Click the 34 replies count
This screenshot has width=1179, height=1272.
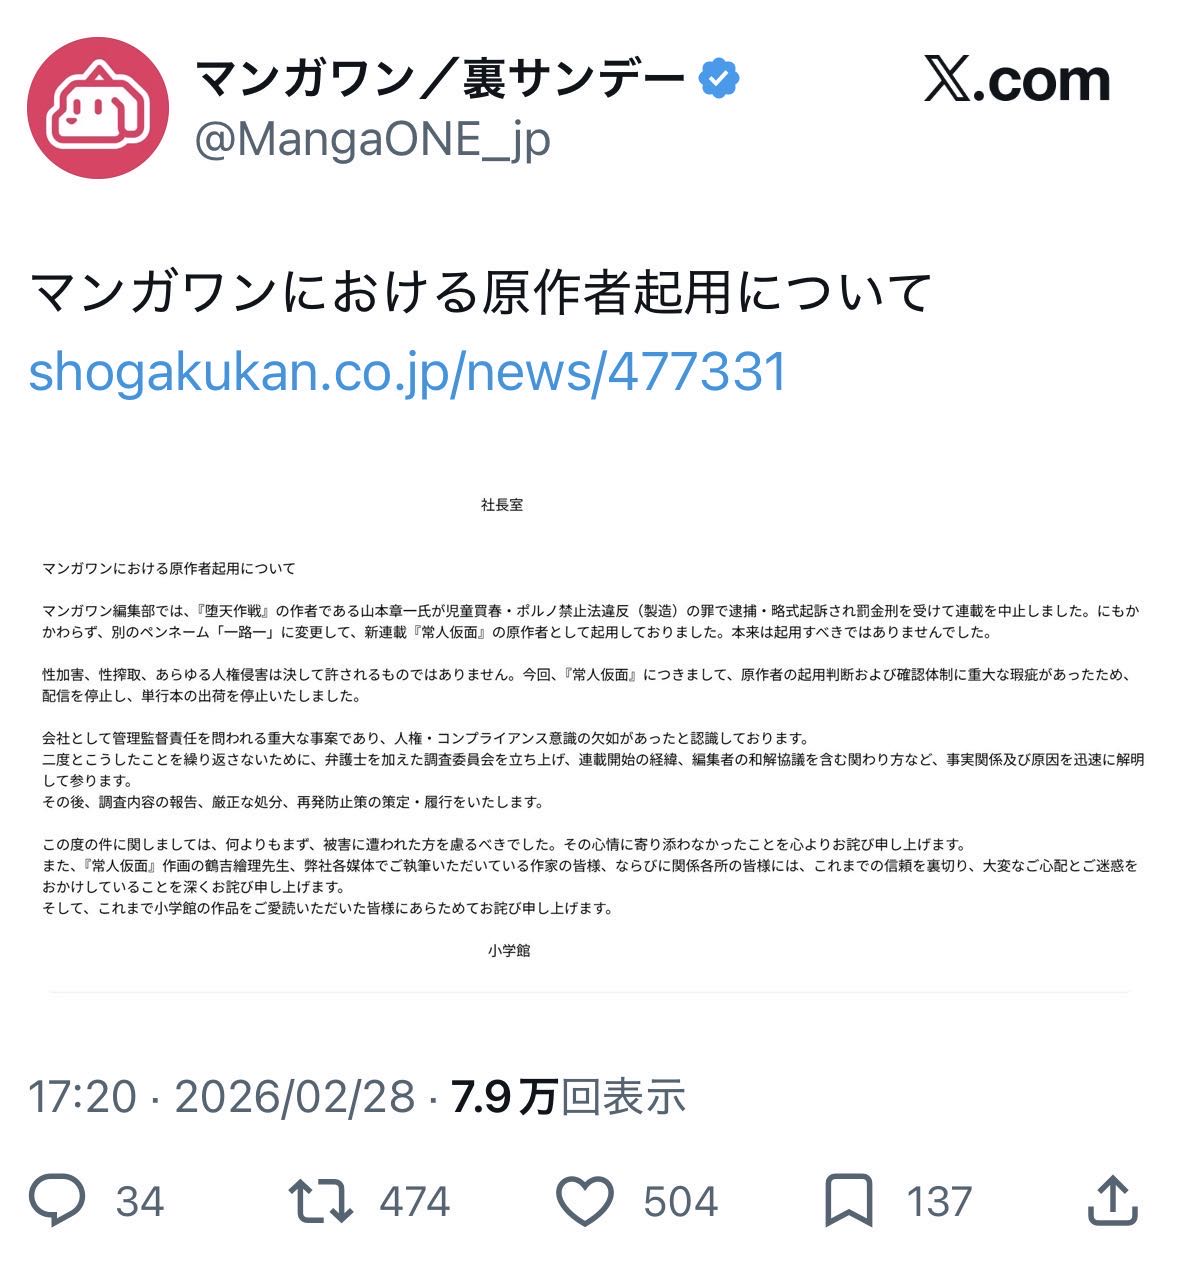[x=140, y=1201]
